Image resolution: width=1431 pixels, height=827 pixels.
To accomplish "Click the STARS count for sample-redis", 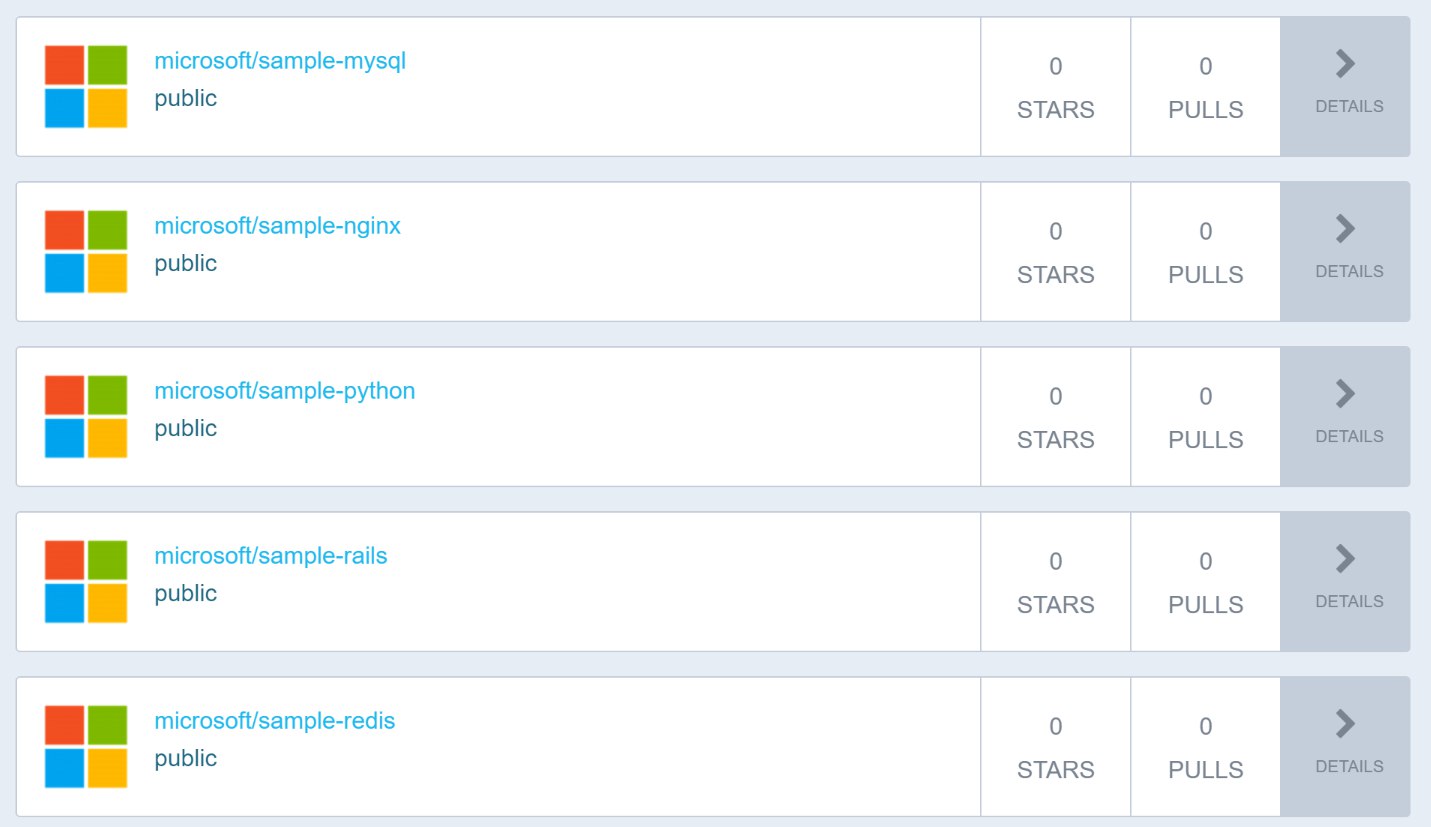I will [x=1056, y=727].
